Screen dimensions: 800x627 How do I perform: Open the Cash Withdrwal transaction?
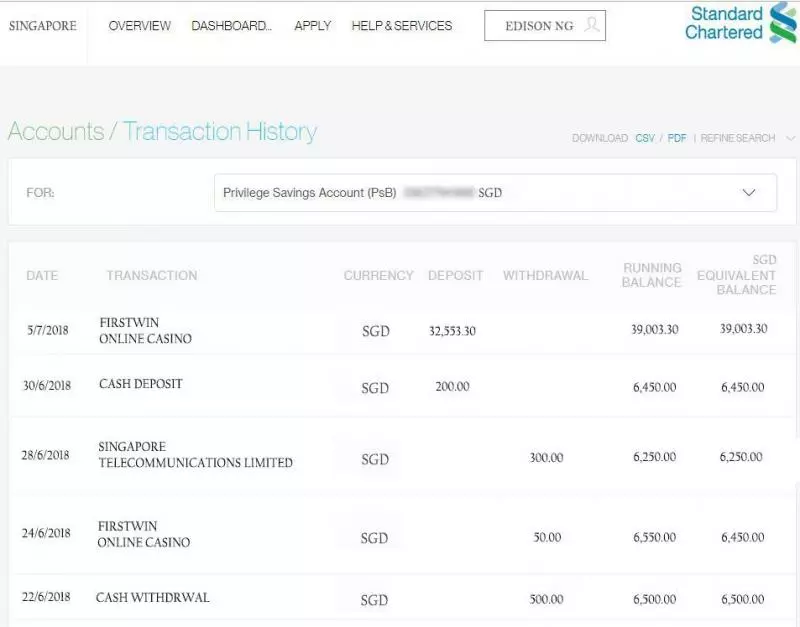(153, 597)
